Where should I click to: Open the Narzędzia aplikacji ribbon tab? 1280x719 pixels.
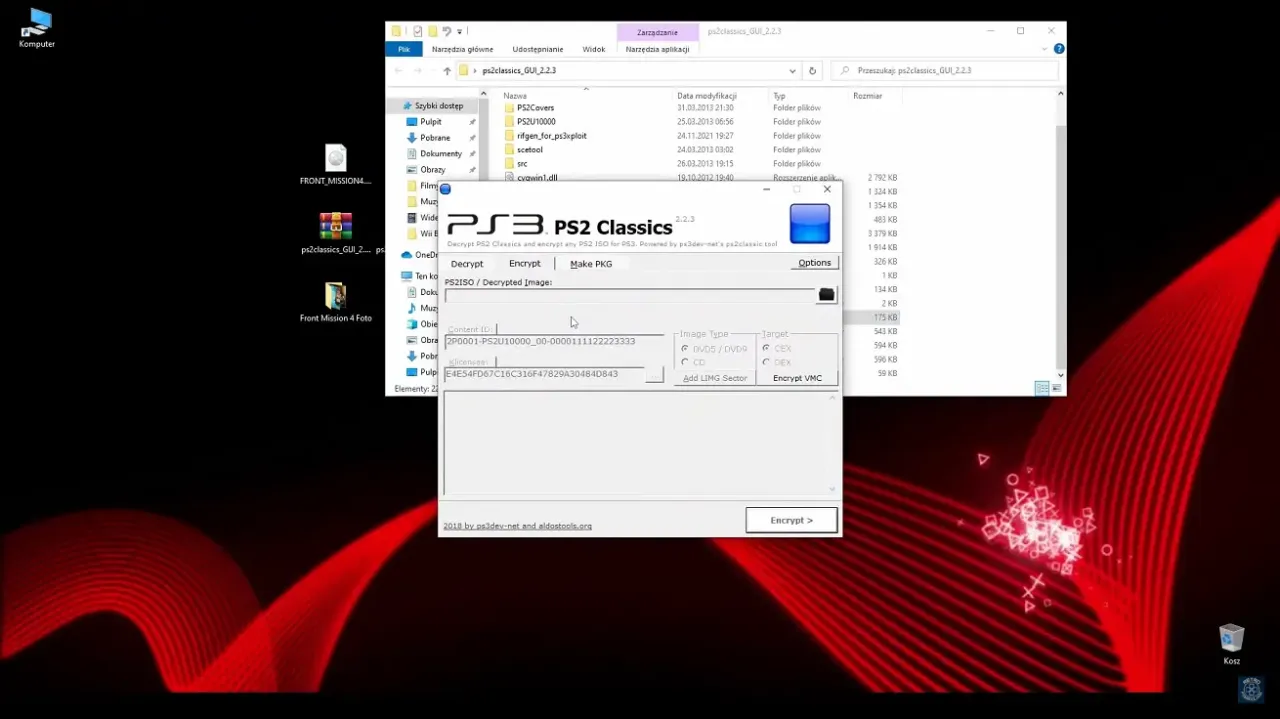657,49
